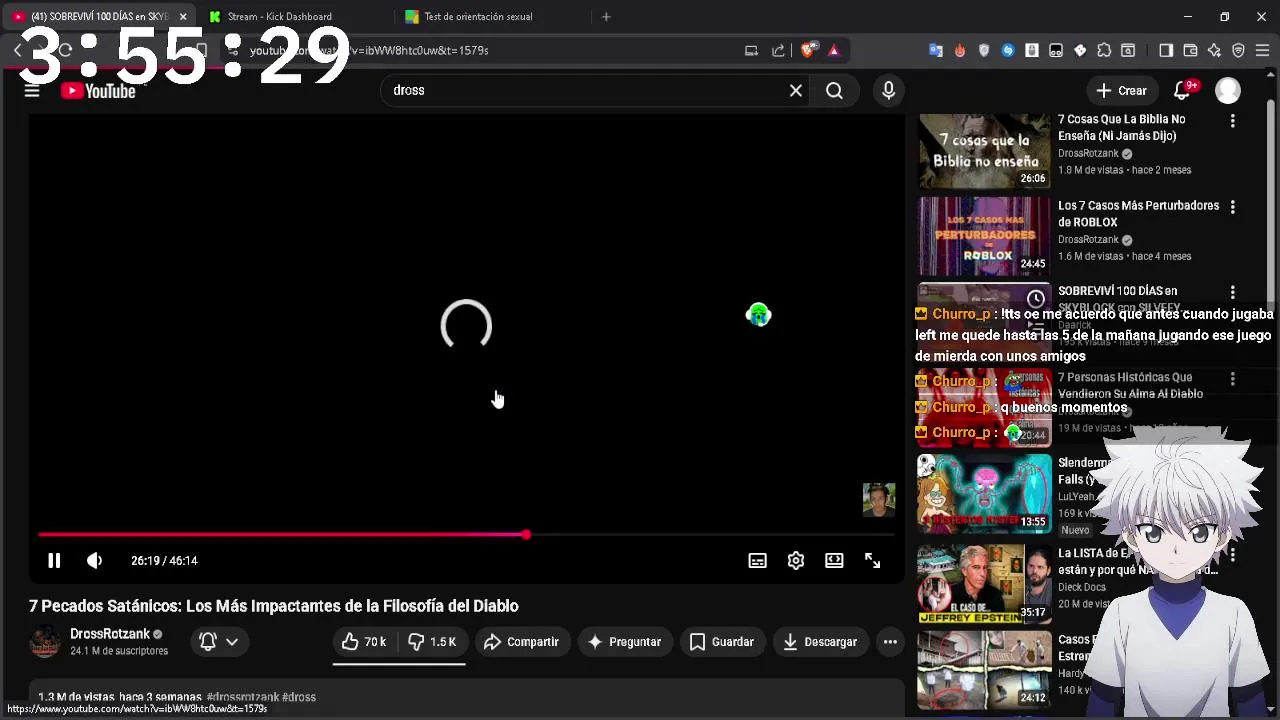1280x720 pixels.
Task: Click the install app icon in address bar
Action: [751, 50]
